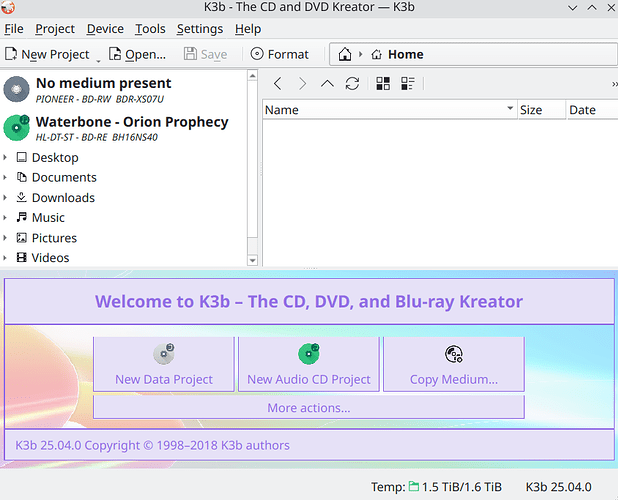Viewport: 618px width, 500px height.
Task: Switch to details list view mode
Action: tap(408, 84)
